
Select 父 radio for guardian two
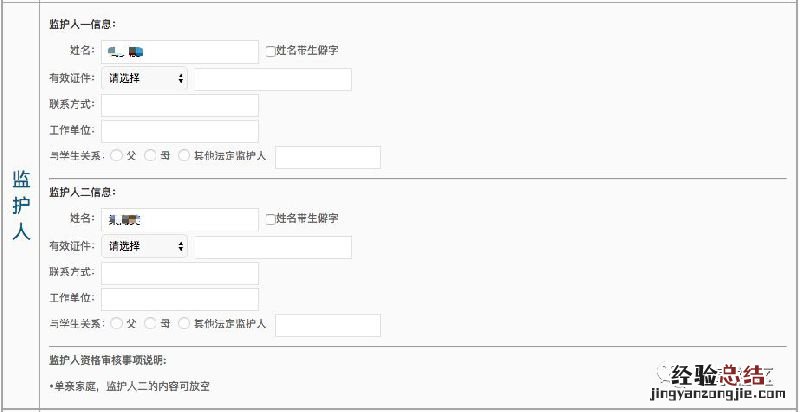[x=117, y=324]
